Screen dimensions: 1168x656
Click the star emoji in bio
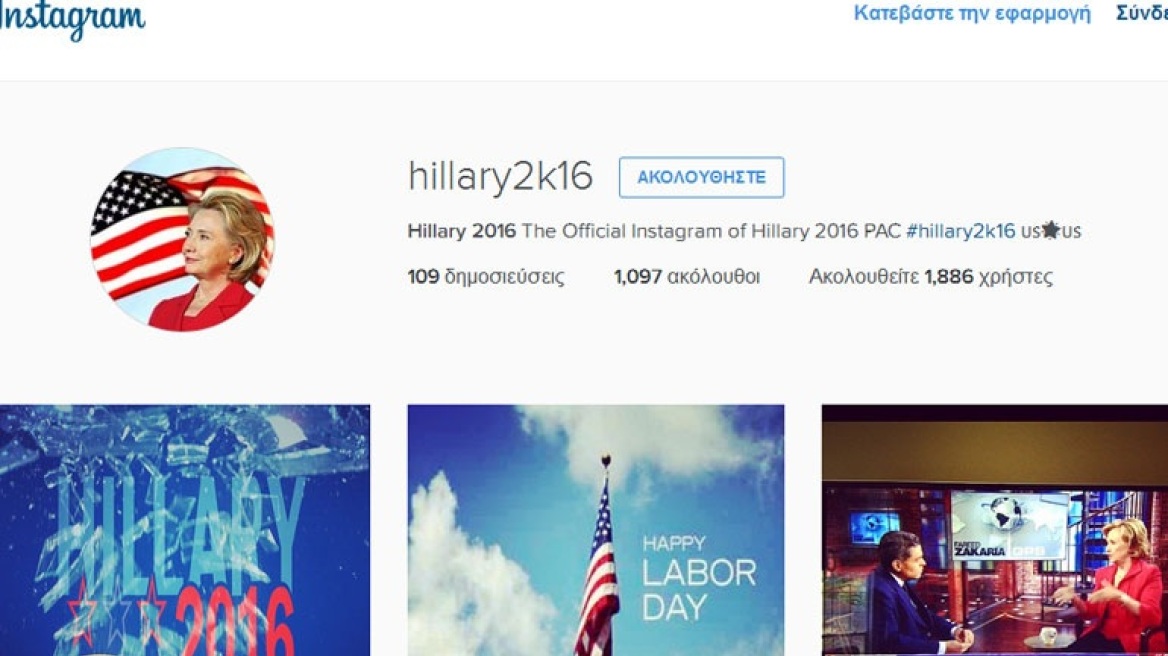click(x=1050, y=231)
